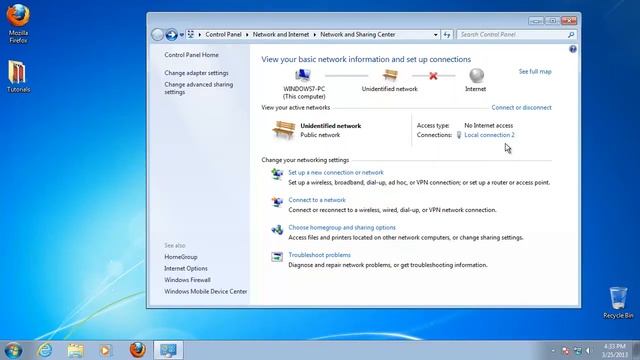Click the Back navigation button
Viewport: 640px width, 360px height.
tap(157, 35)
